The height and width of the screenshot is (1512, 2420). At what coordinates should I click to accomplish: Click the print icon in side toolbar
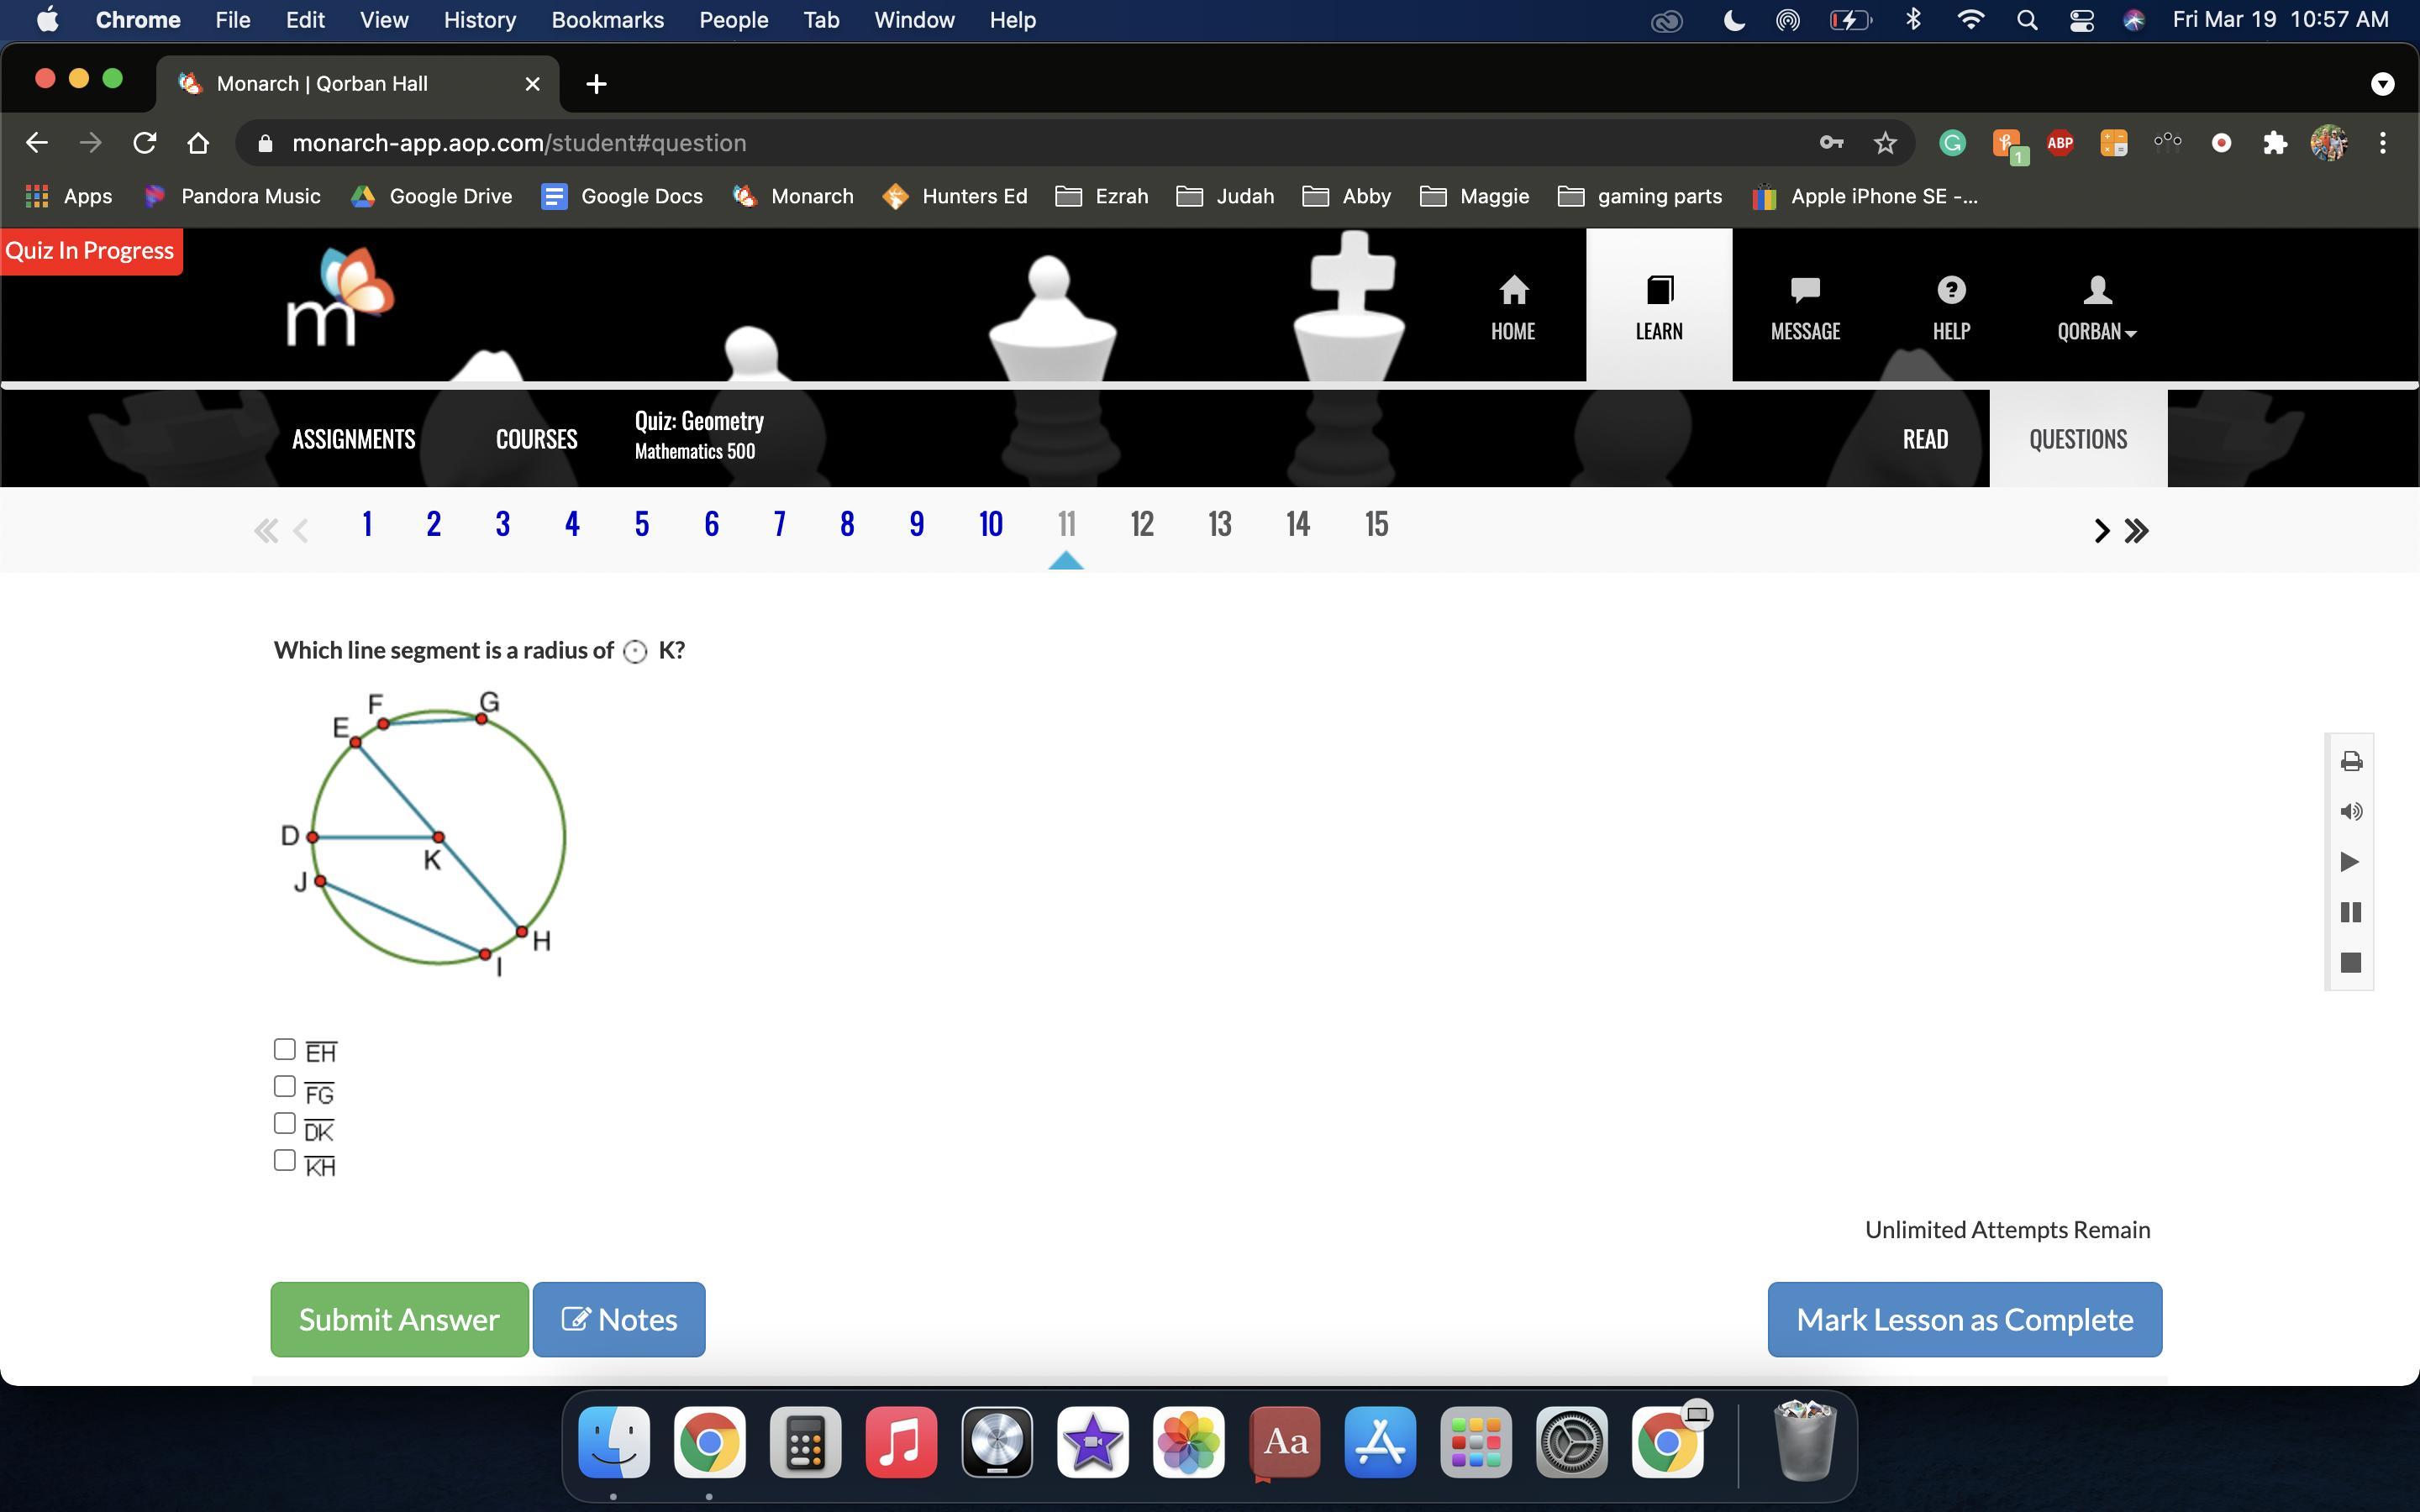(2351, 762)
